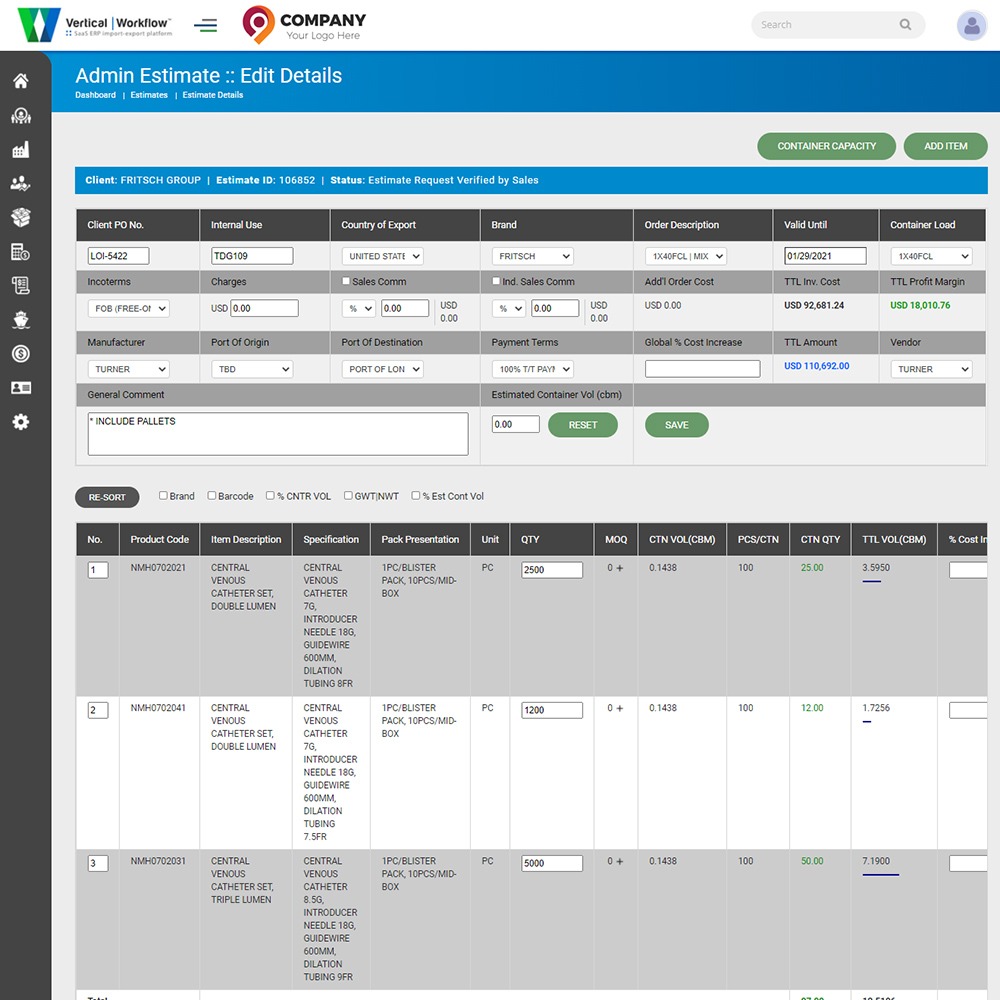Click the finance dollar icon in sidebar
1000x1000 pixels.
(x=21, y=353)
